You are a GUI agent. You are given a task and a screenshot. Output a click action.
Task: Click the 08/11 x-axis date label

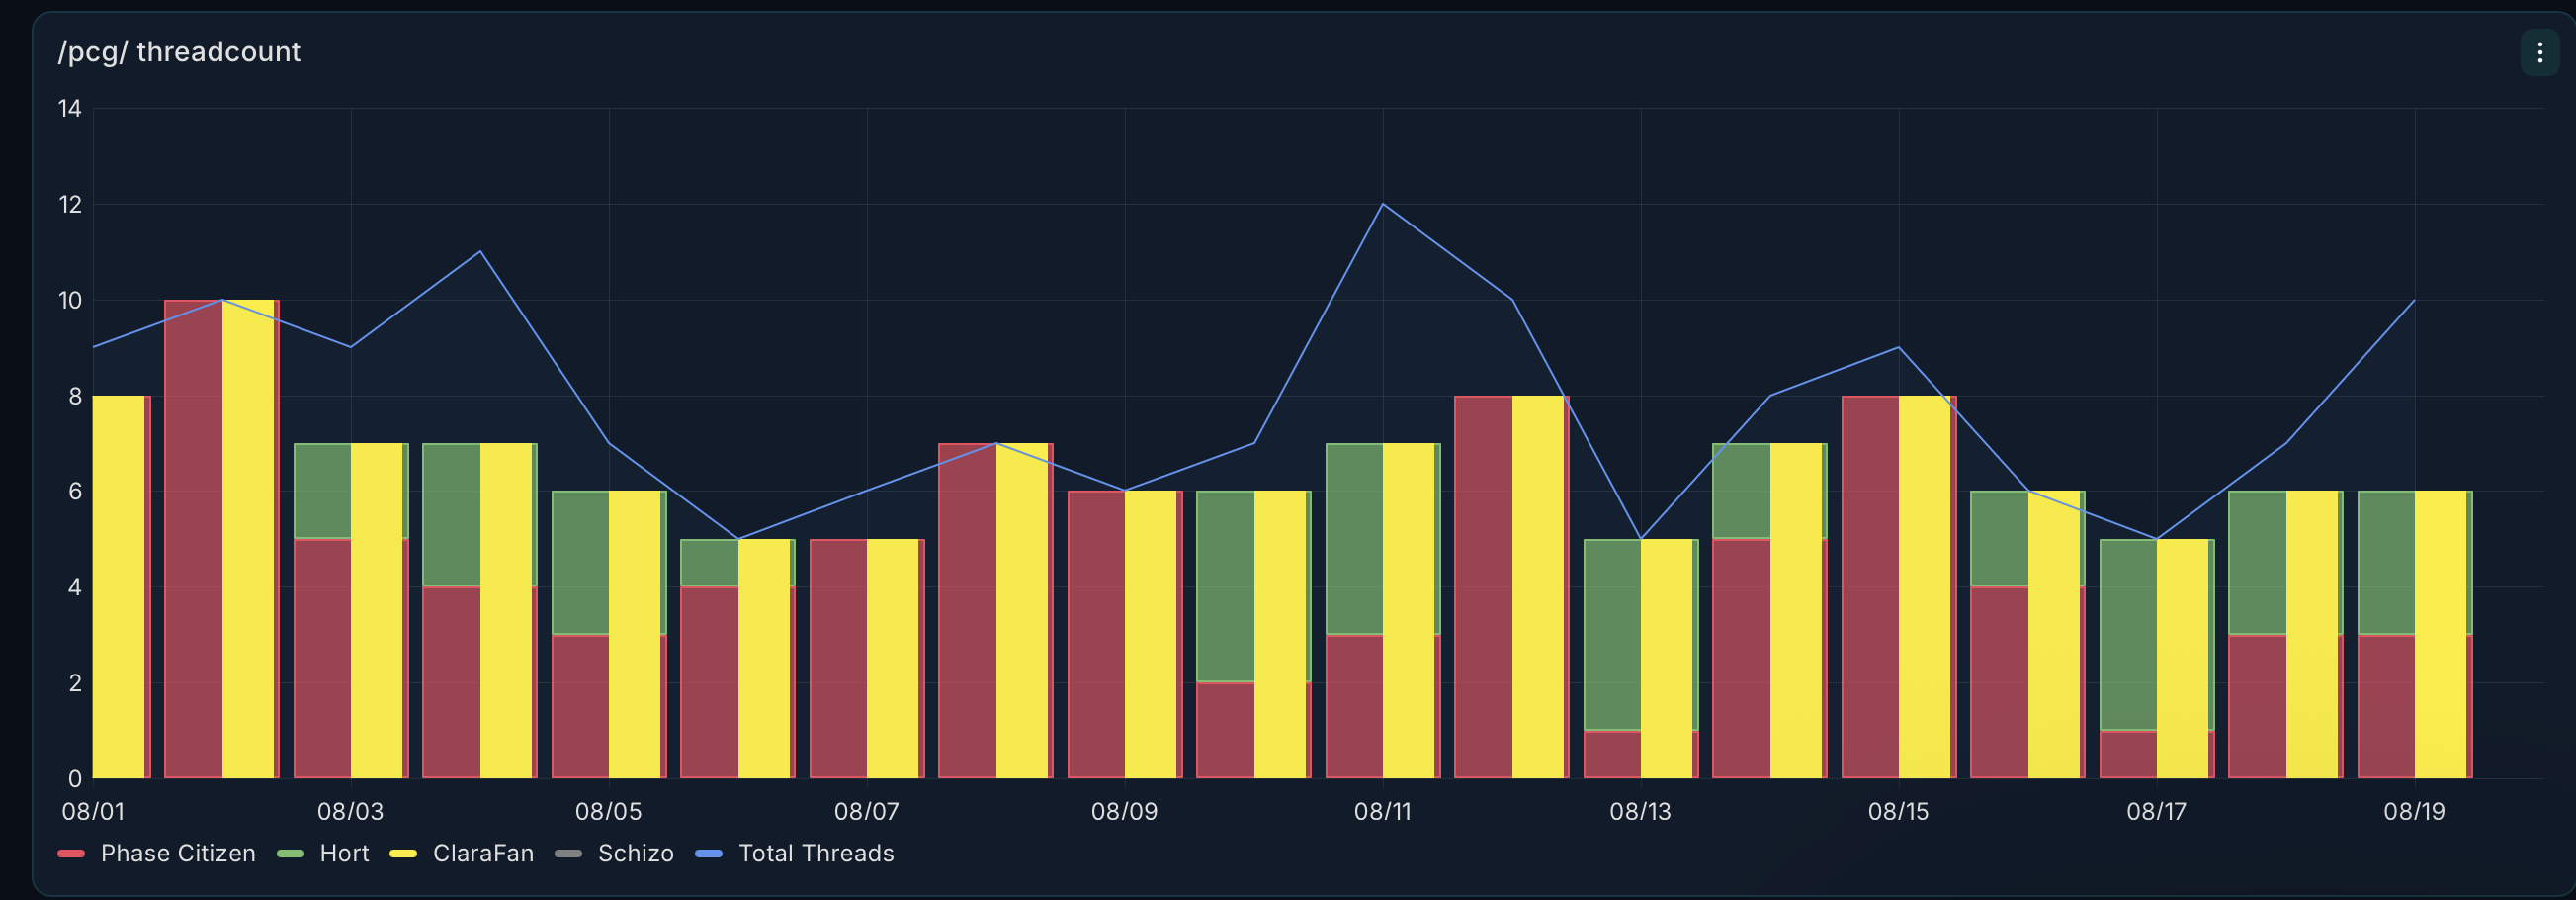1382,811
